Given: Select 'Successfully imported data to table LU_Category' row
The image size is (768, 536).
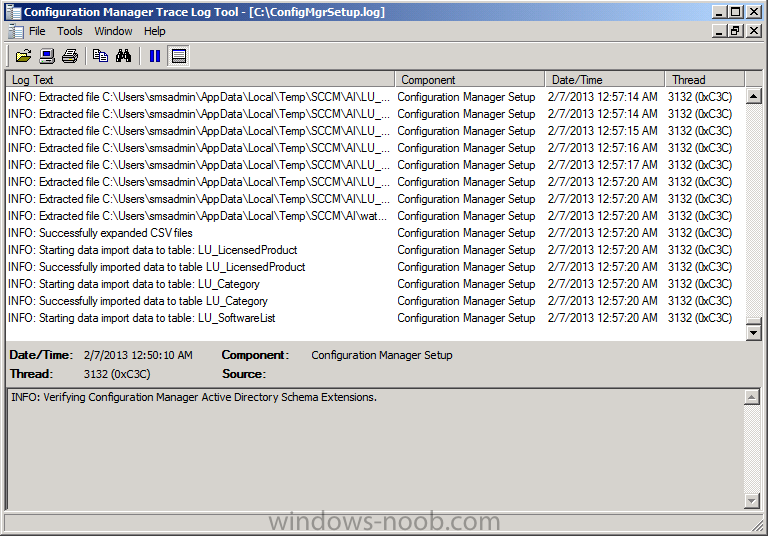Looking at the screenshot, I should [x=375, y=301].
